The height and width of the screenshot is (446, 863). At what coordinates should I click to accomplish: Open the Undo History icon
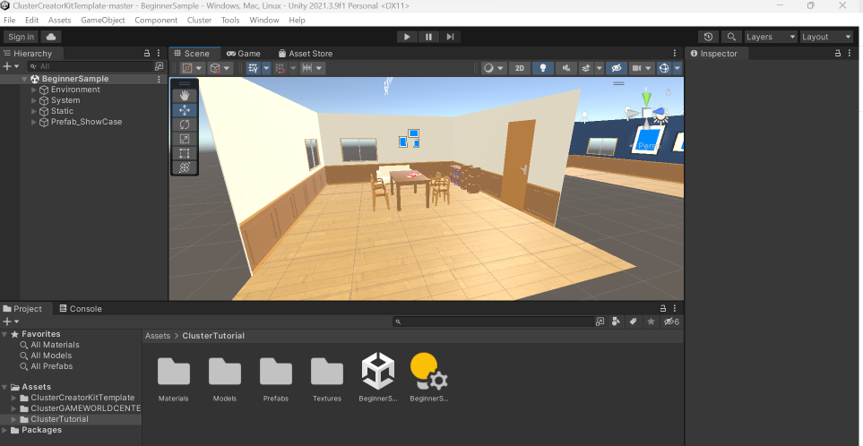tap(708, 37)
